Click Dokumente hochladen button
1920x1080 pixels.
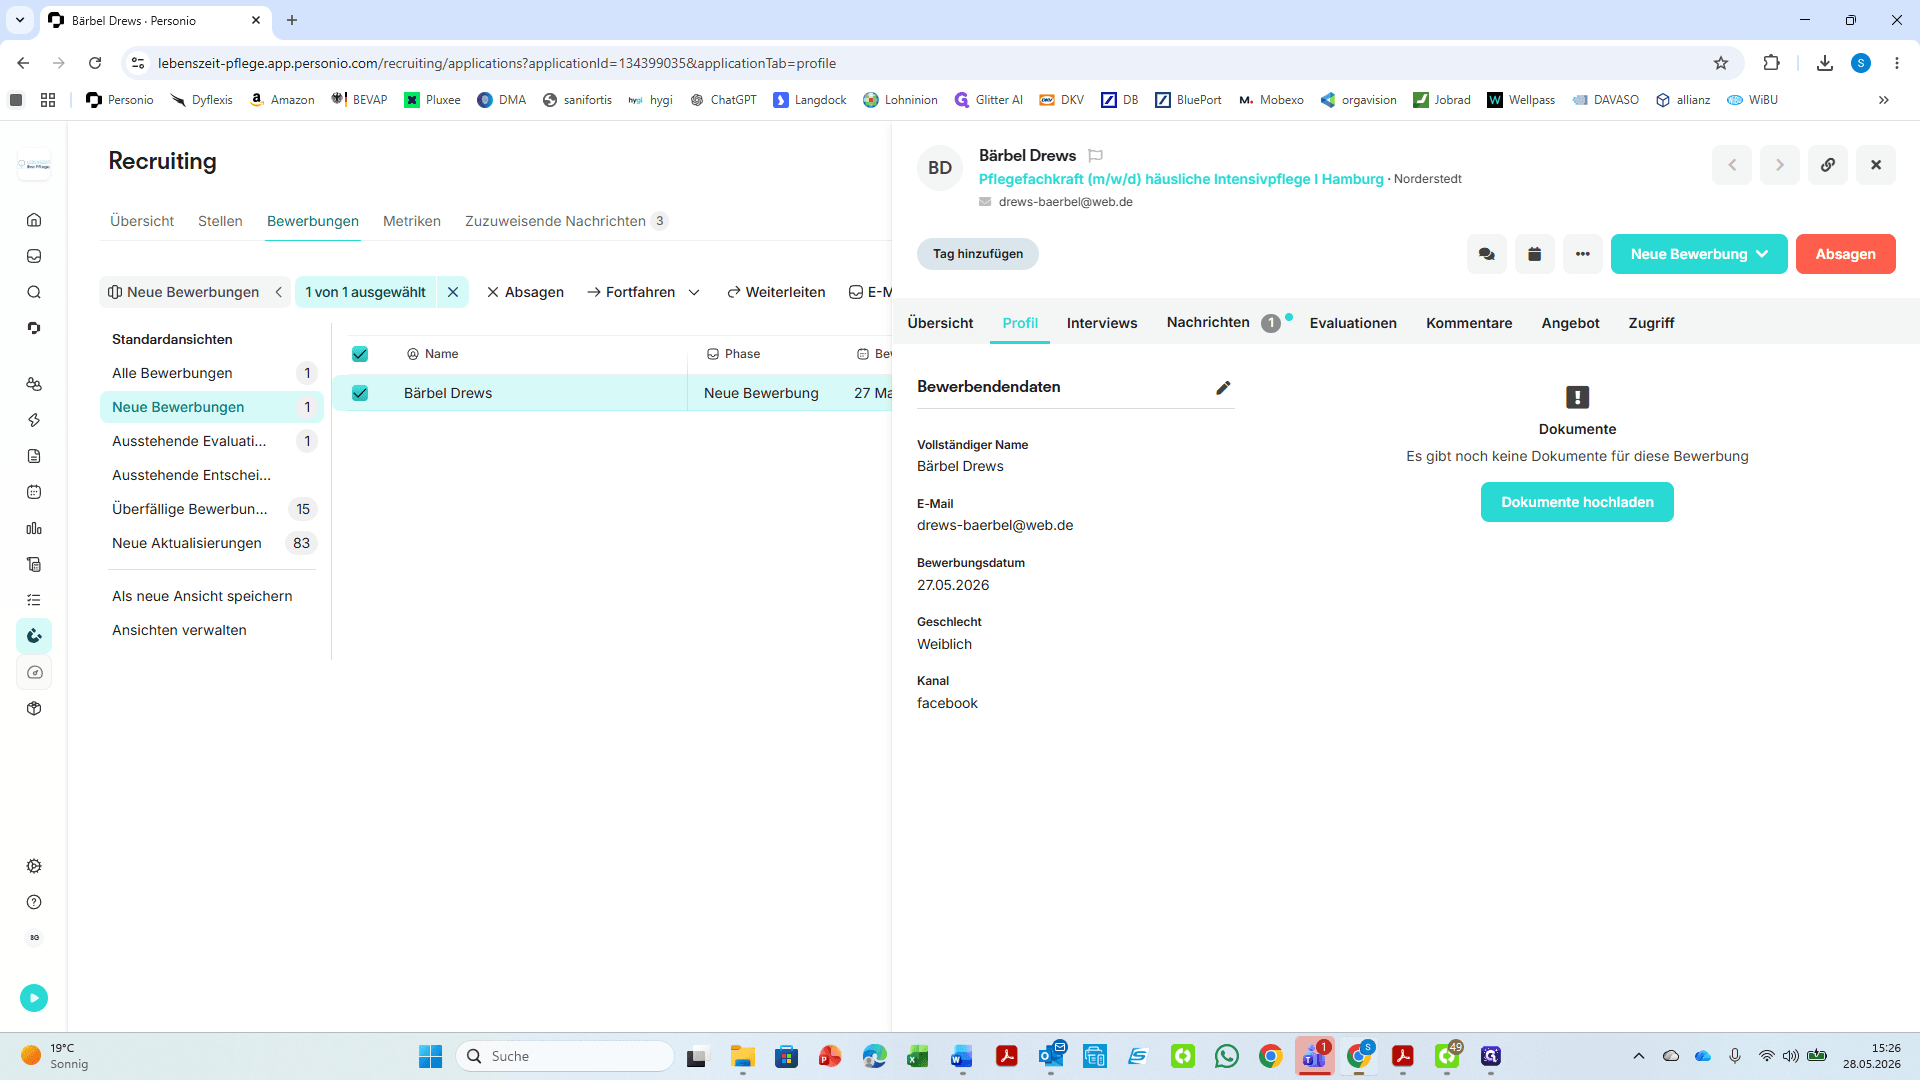point(1577,502)
